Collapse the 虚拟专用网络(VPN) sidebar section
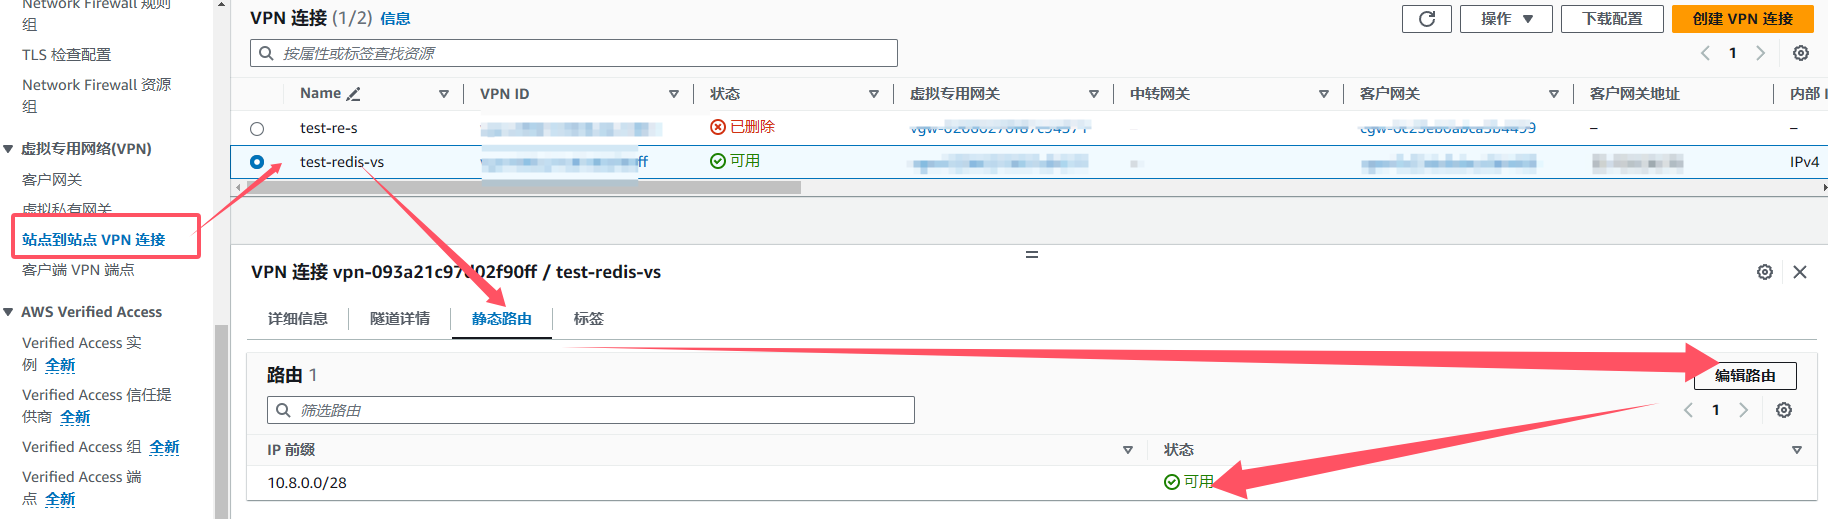The image size is (1828, 519). pos(9,149)
